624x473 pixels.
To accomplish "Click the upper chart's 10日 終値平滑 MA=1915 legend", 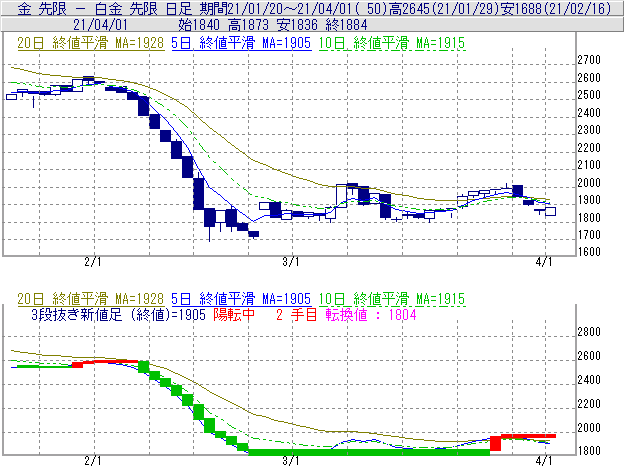I will (392, 43).
